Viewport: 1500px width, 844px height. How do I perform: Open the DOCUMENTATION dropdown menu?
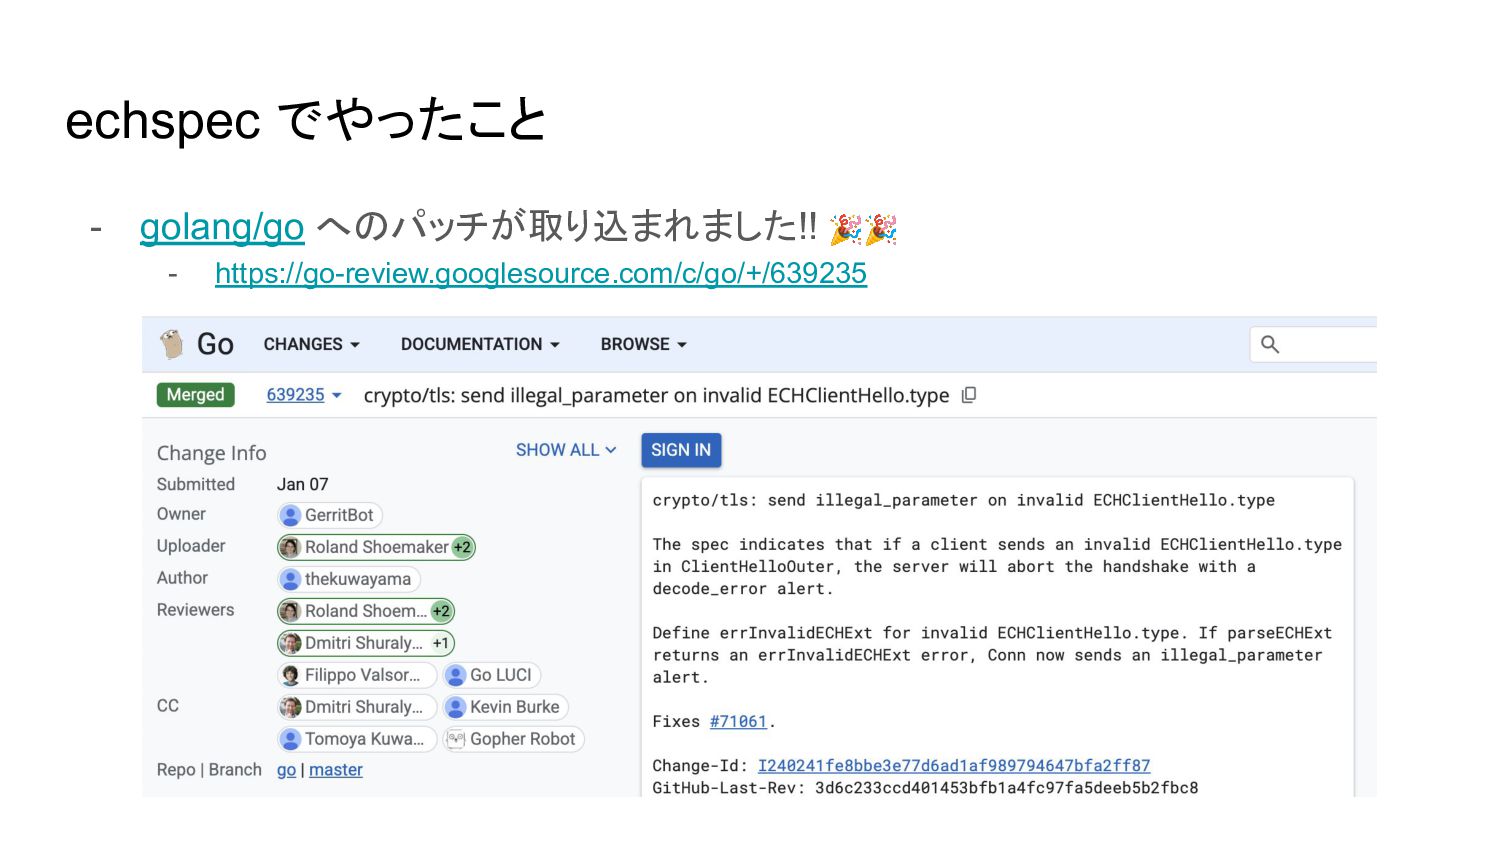coord(480,344)
